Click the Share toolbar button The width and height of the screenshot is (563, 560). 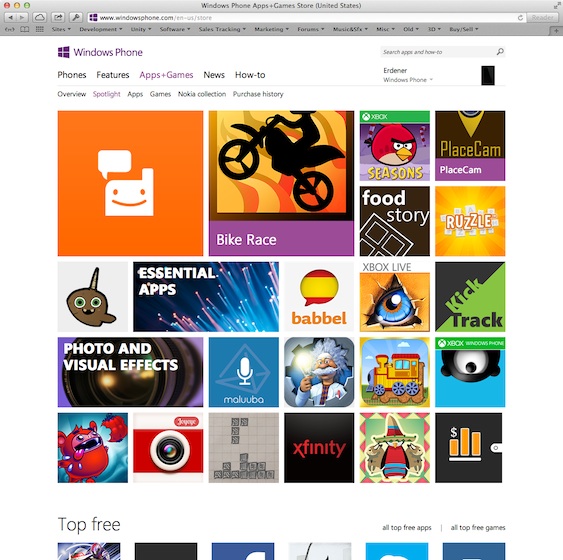tap(58, 17)
